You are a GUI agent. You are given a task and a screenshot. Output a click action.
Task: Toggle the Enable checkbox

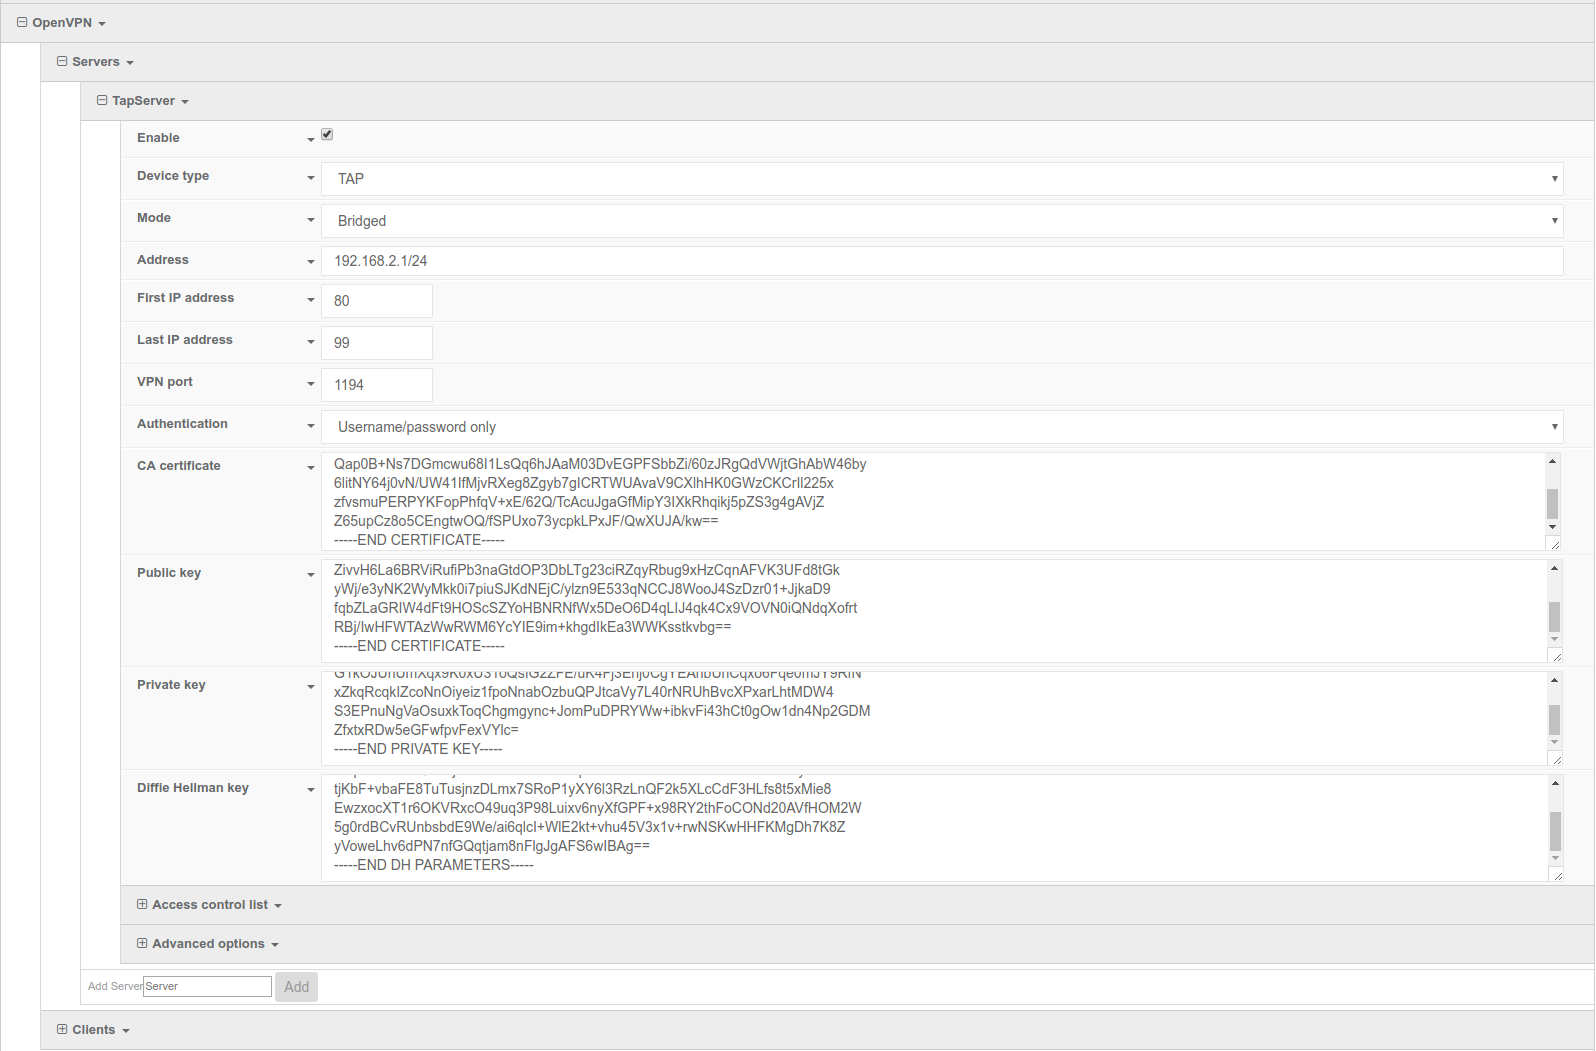pyautogui.click(x=327, y=135)
